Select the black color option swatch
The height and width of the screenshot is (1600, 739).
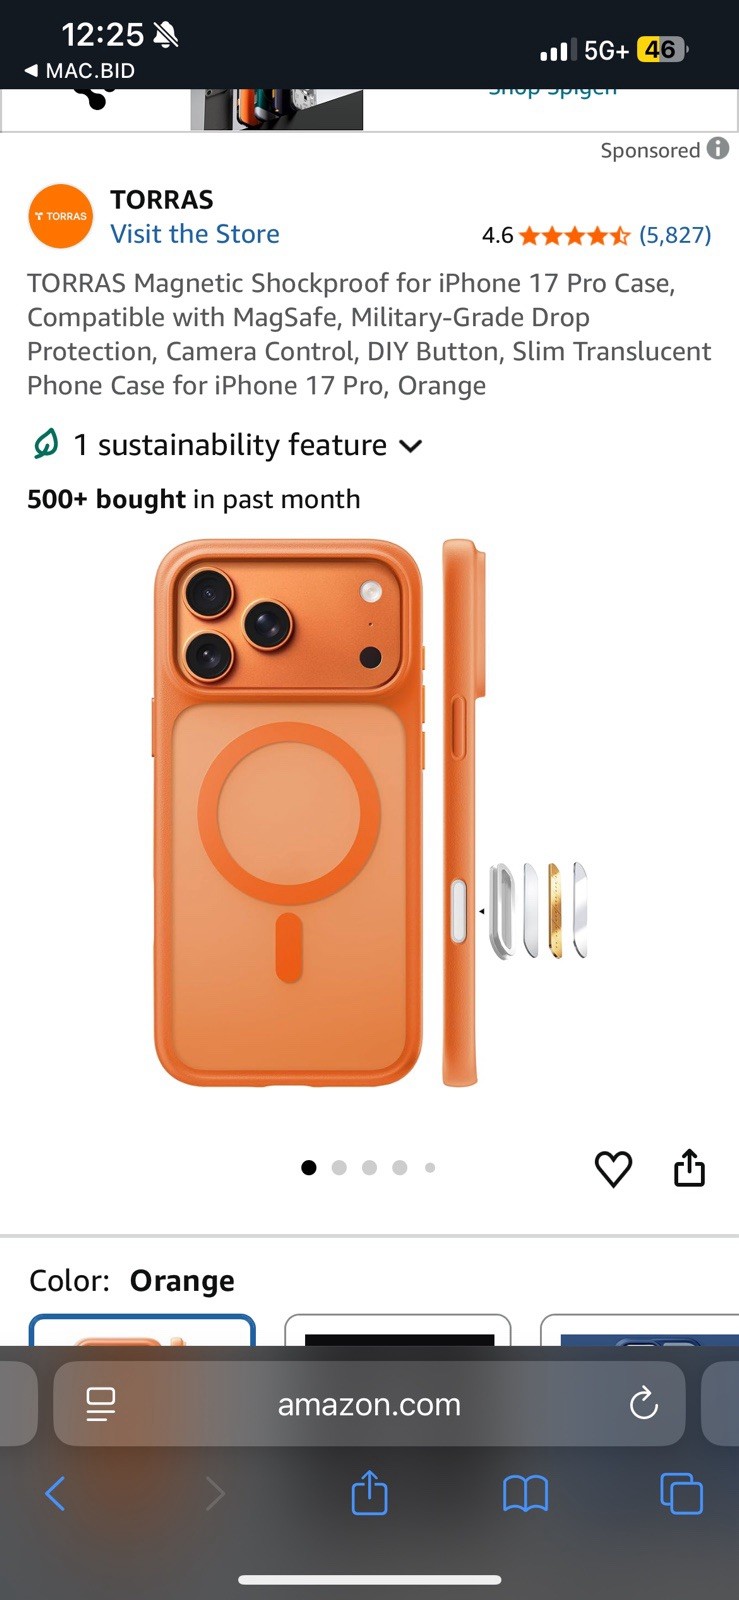398,1330
